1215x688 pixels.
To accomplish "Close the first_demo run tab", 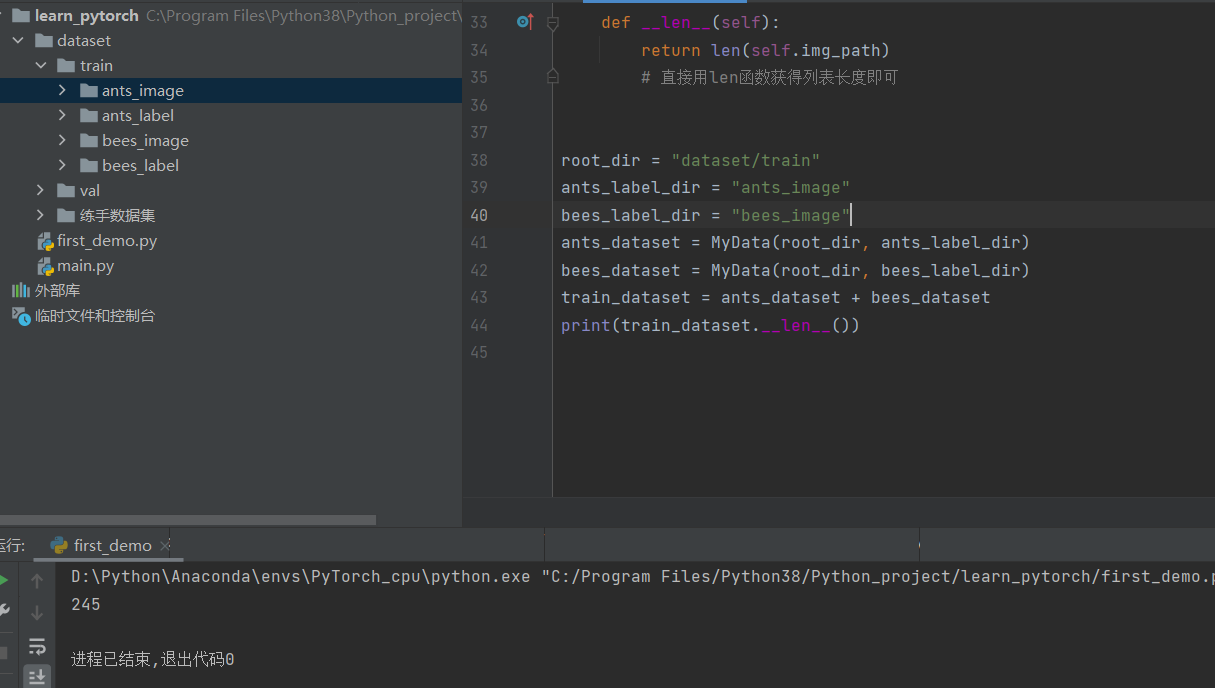I will click(x=166, y=546).
